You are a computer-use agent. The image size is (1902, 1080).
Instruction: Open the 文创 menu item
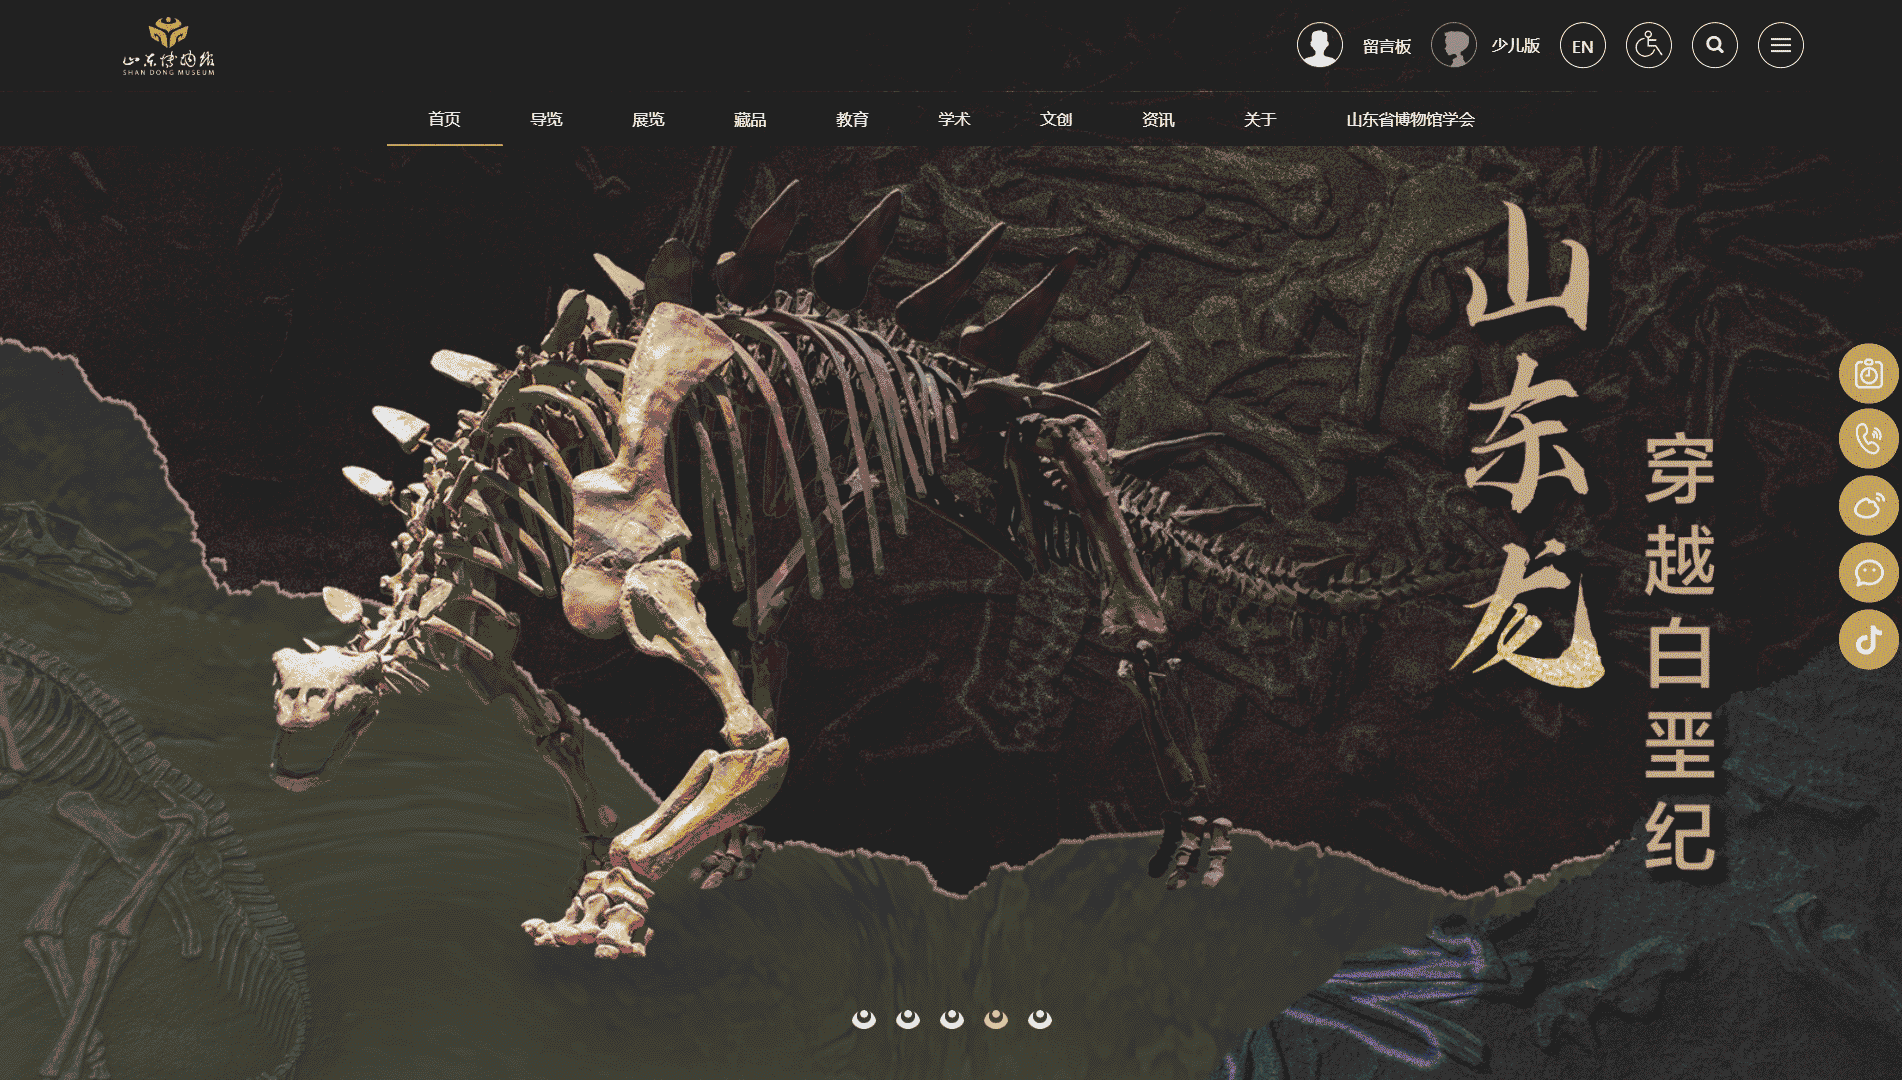coord(1057,120)
